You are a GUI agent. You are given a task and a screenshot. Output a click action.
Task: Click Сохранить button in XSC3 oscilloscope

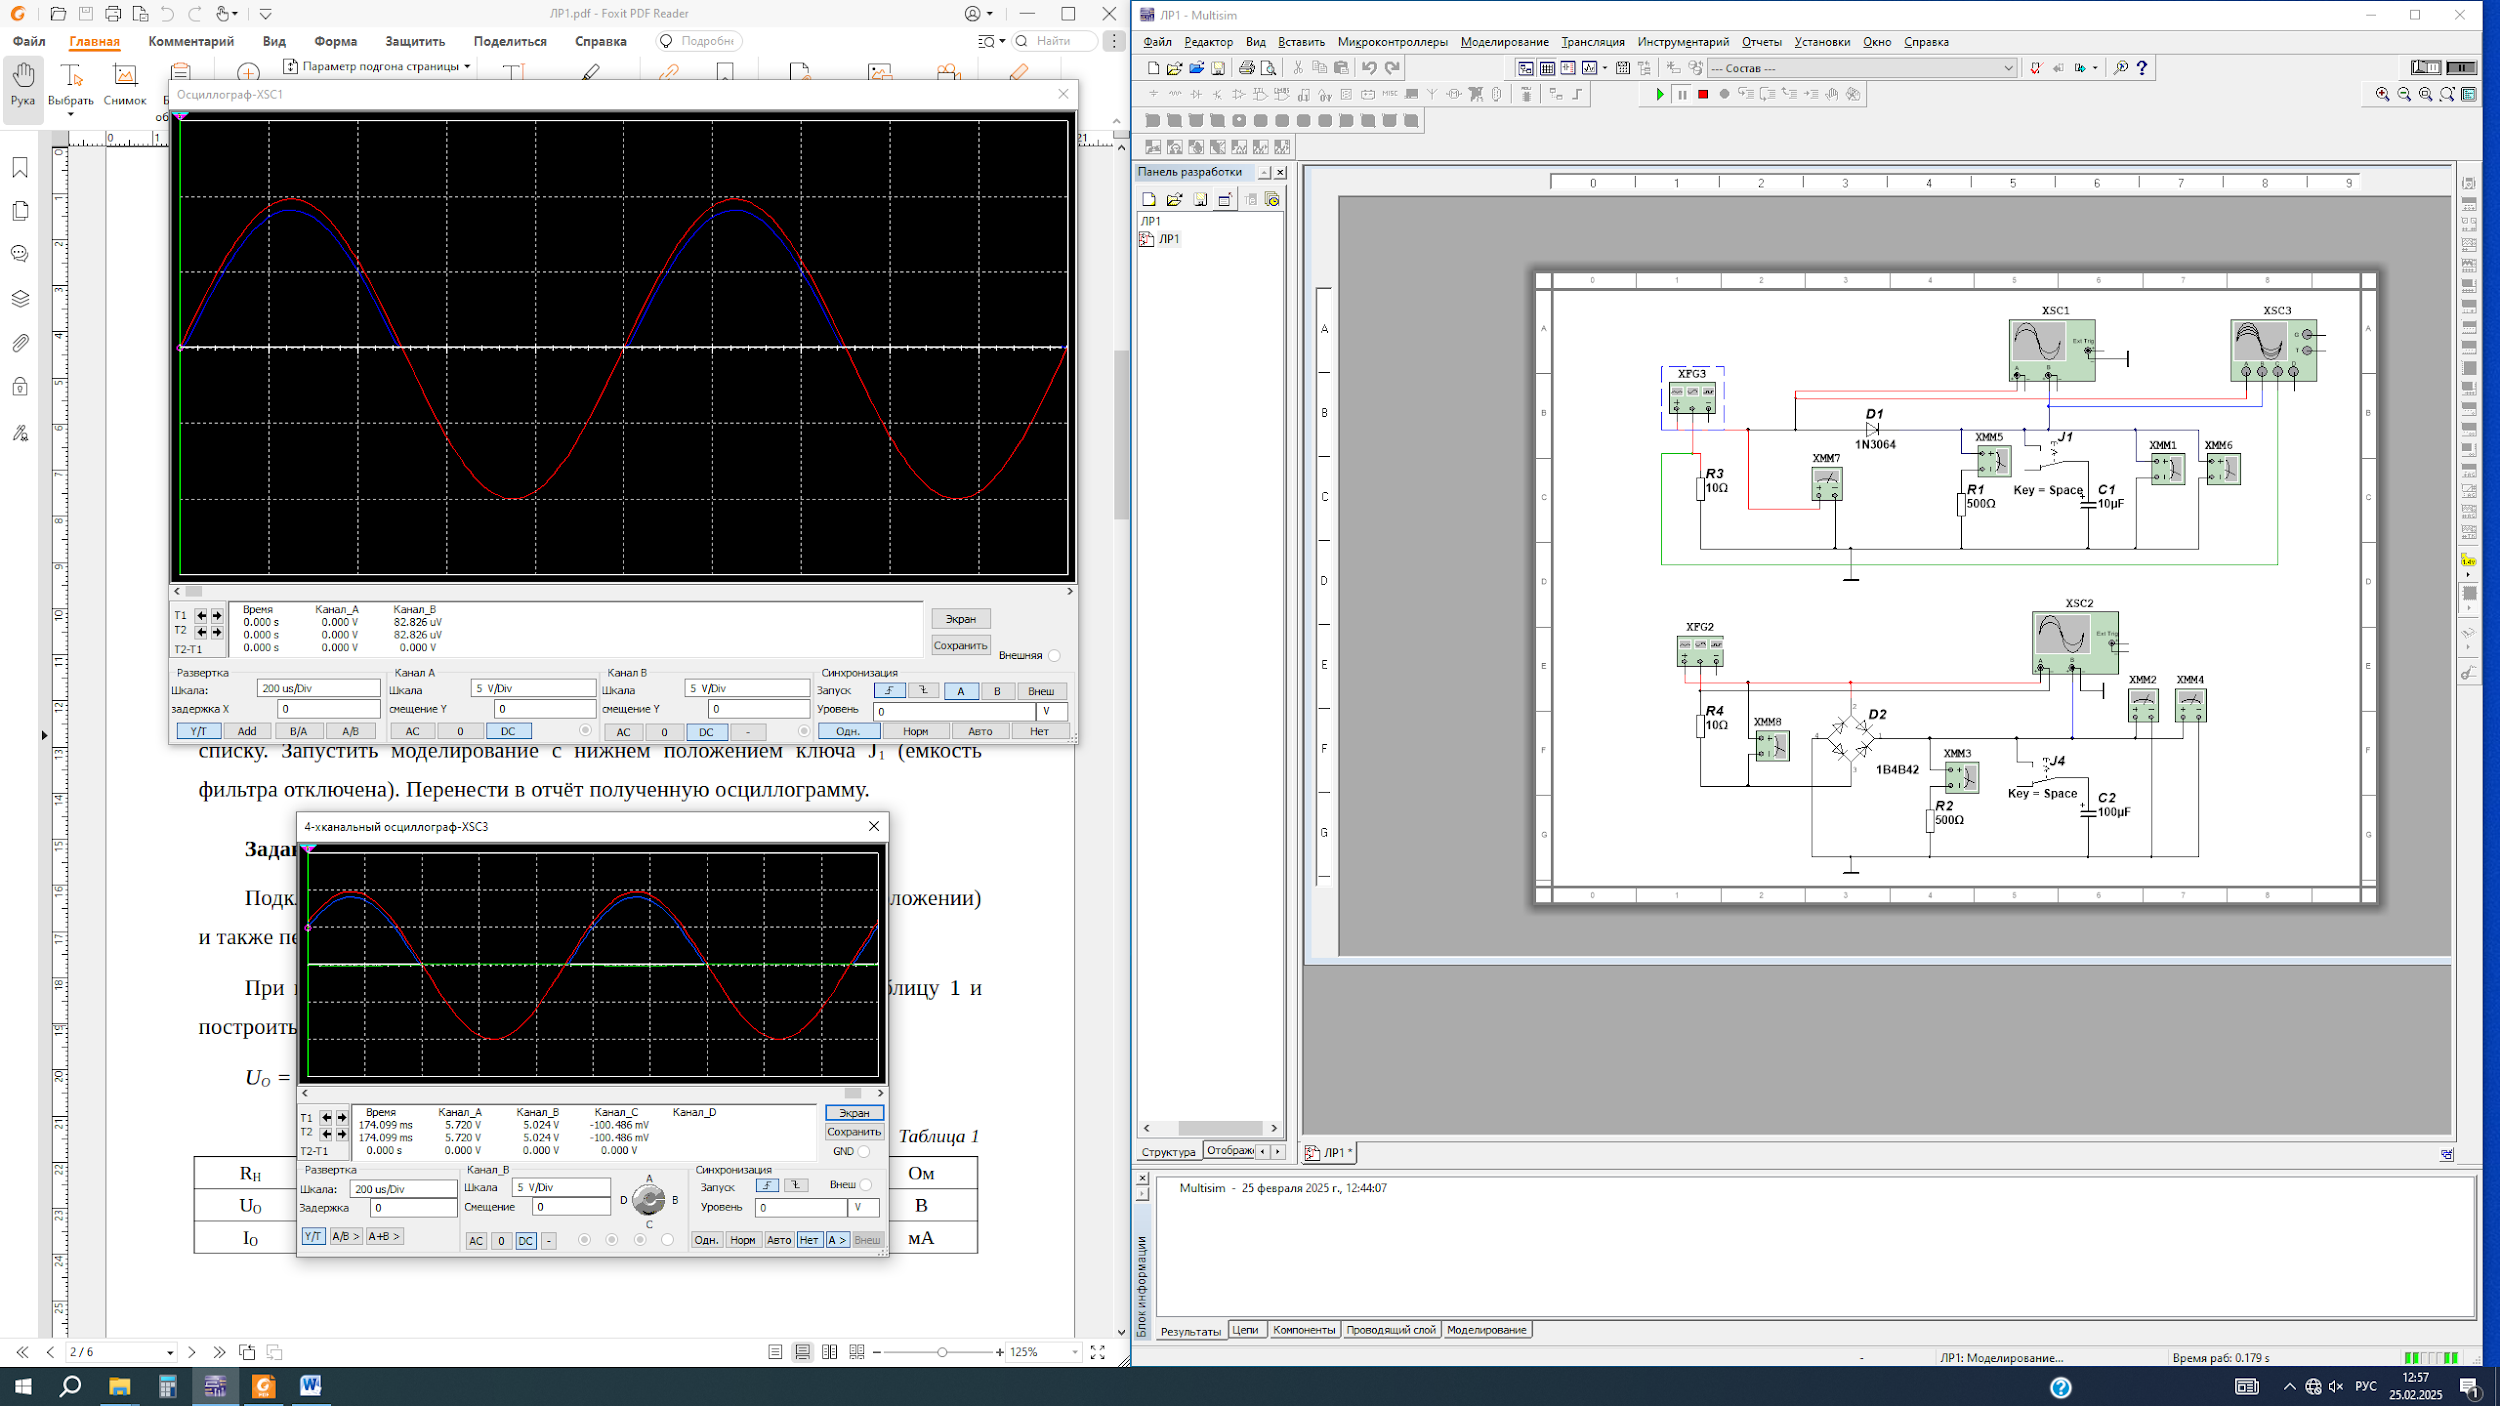tap(854, 1132)
